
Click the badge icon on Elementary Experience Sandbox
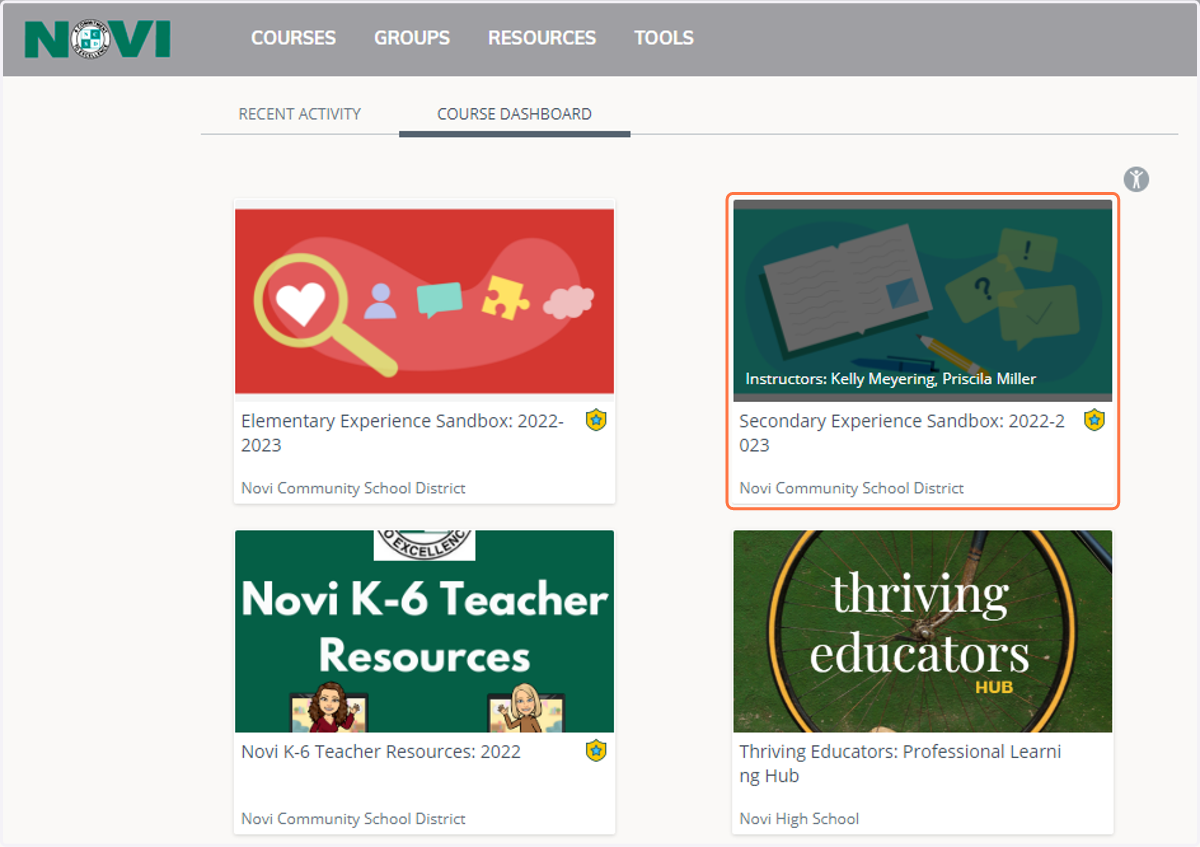pyautogui.click(x=596, y=420)
